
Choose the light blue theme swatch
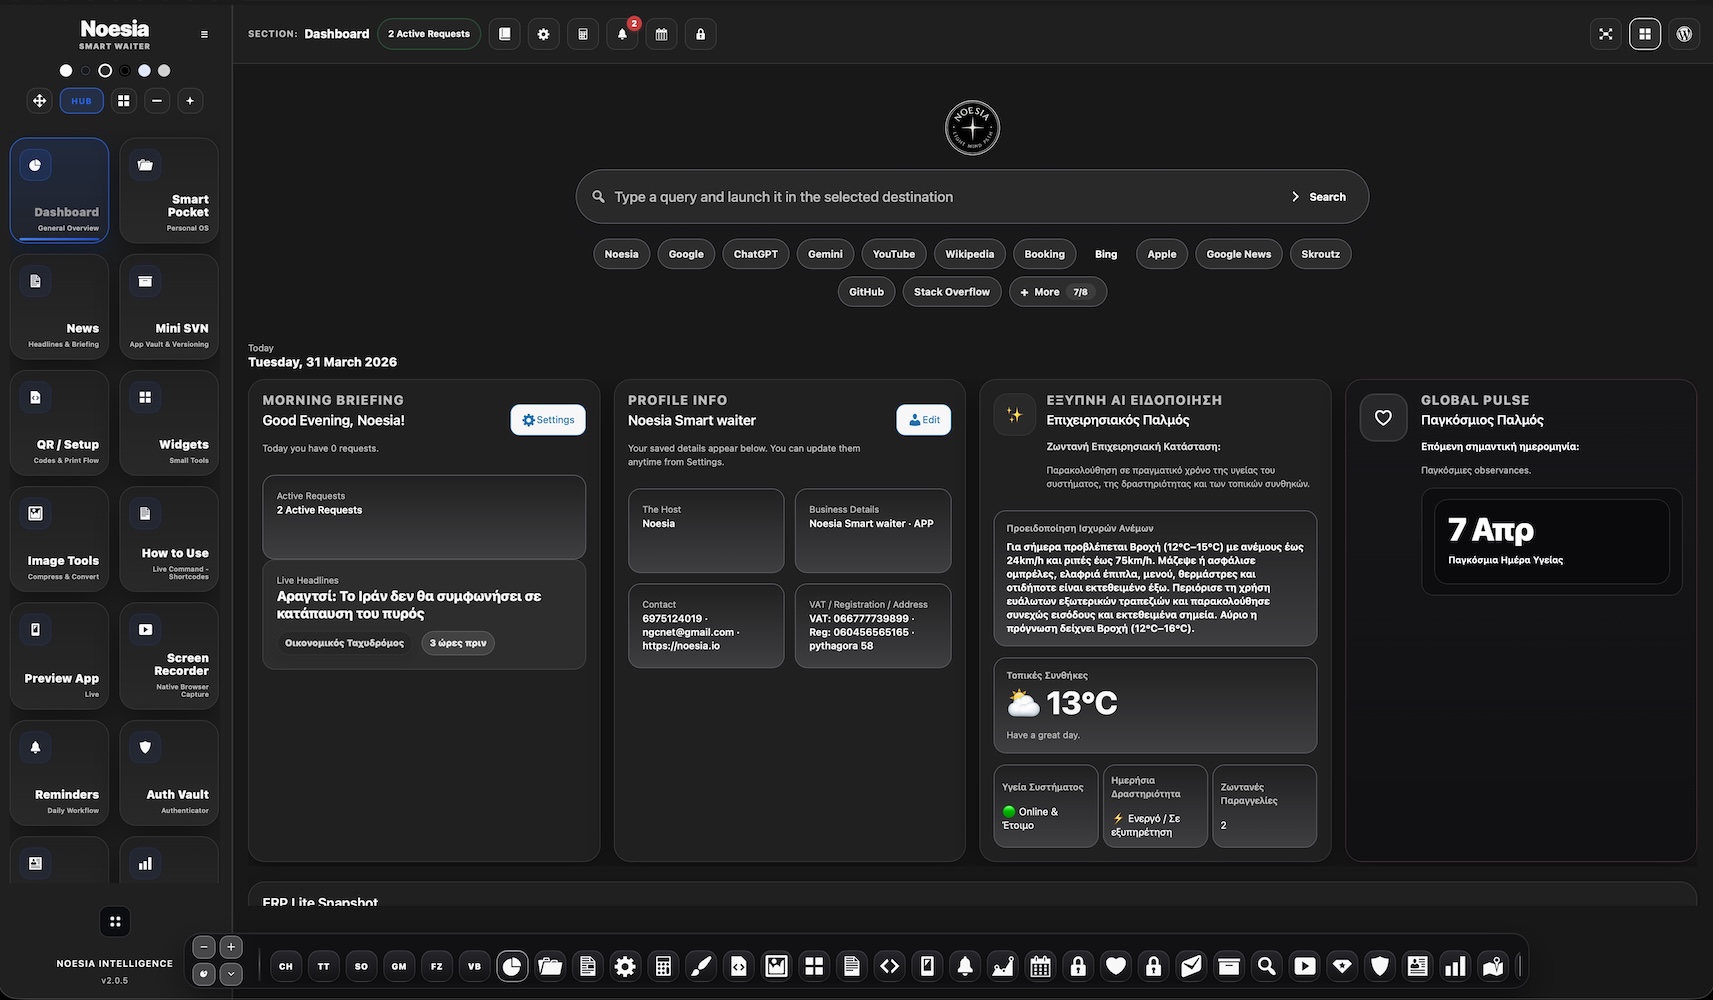click(144, 71)
